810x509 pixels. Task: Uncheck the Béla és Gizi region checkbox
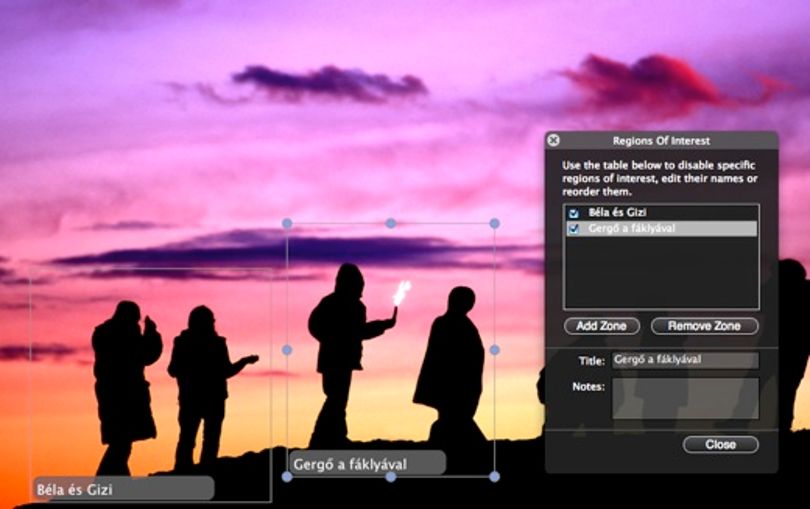point(573,213)
